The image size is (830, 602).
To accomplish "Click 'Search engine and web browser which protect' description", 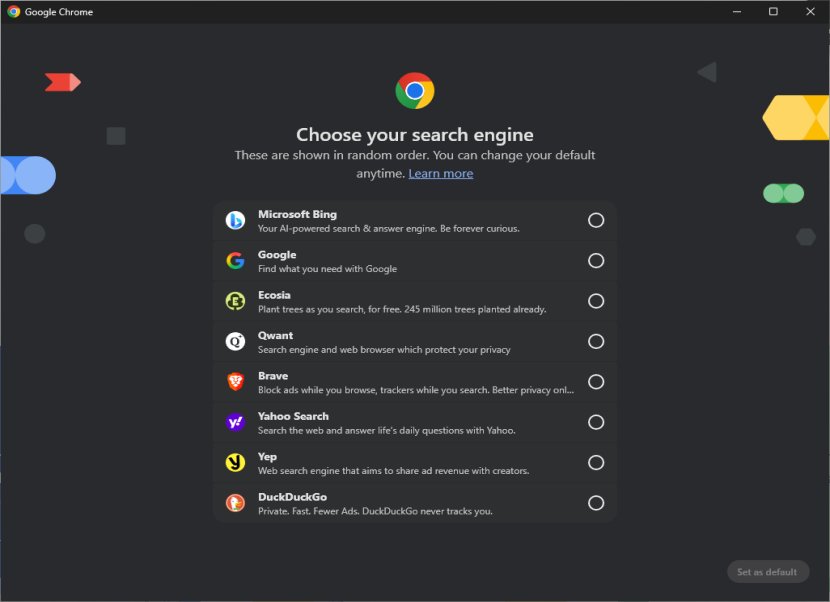I will pos(384,350).
